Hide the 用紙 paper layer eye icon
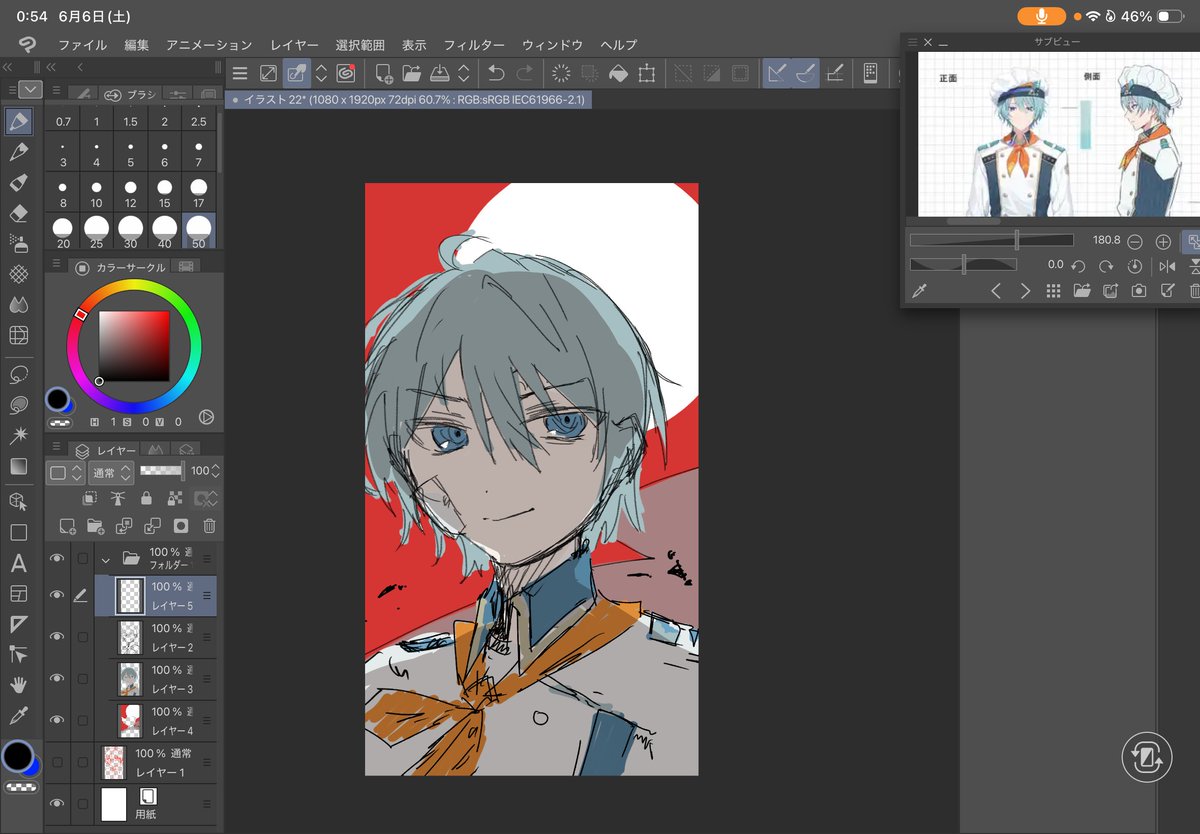1200x834 pixels. coord(57,803)
